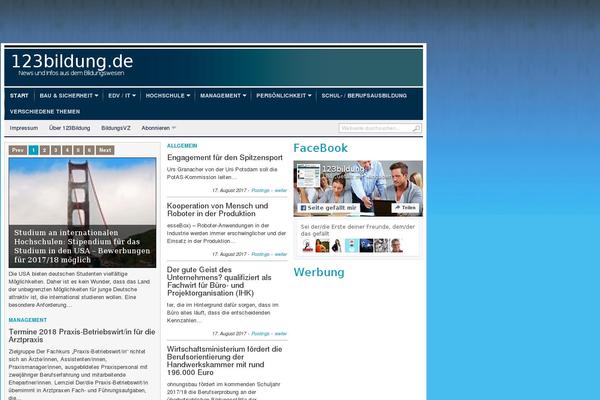Viewport: 600px width, 400px height.
Task: Open SCHUL- / BERUFSAUSBILDUNG menu item
Action: coord(364,96)
